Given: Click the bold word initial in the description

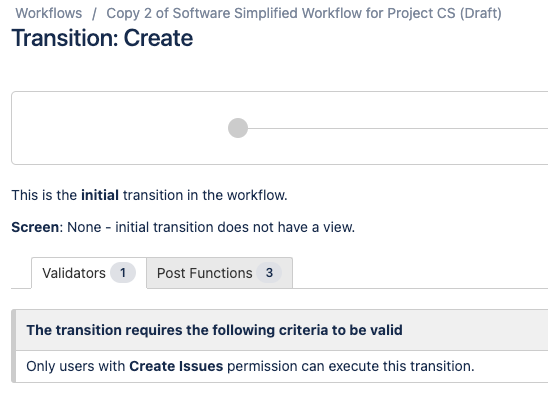Looking at the screenshot, I should 100,195.
